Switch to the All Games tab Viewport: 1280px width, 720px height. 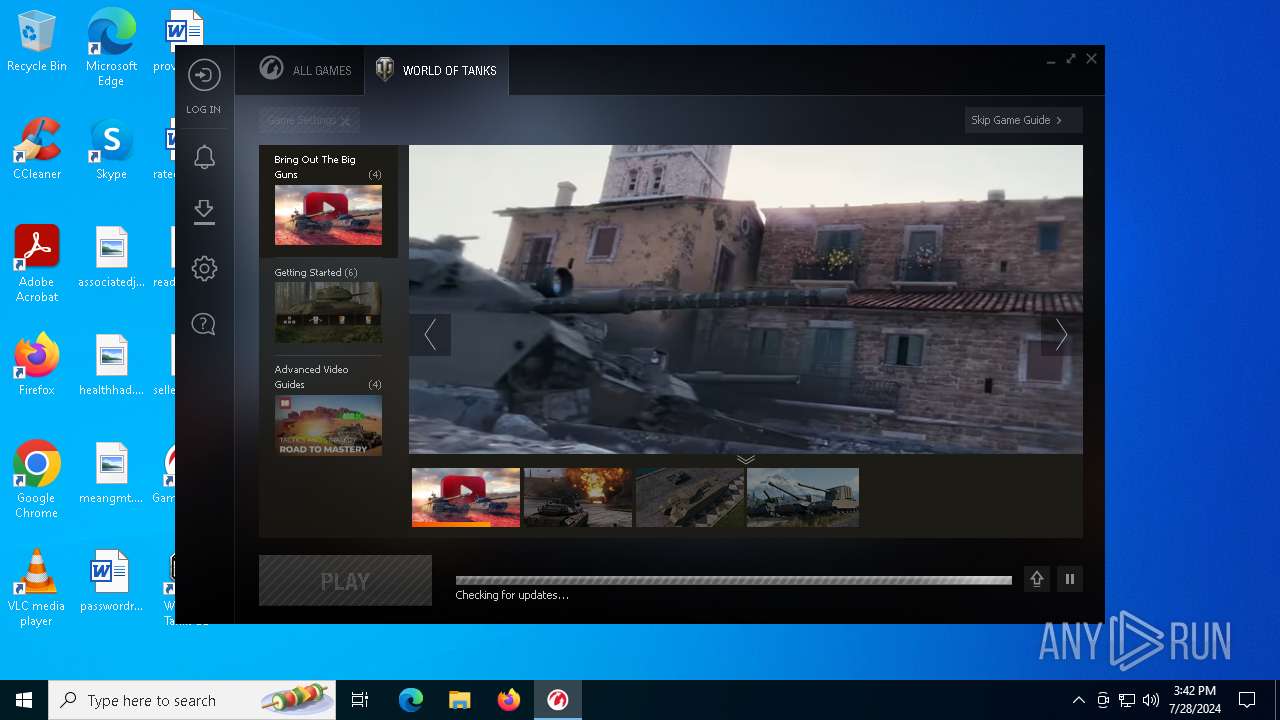pyautogui.click(x=305, y=70)
